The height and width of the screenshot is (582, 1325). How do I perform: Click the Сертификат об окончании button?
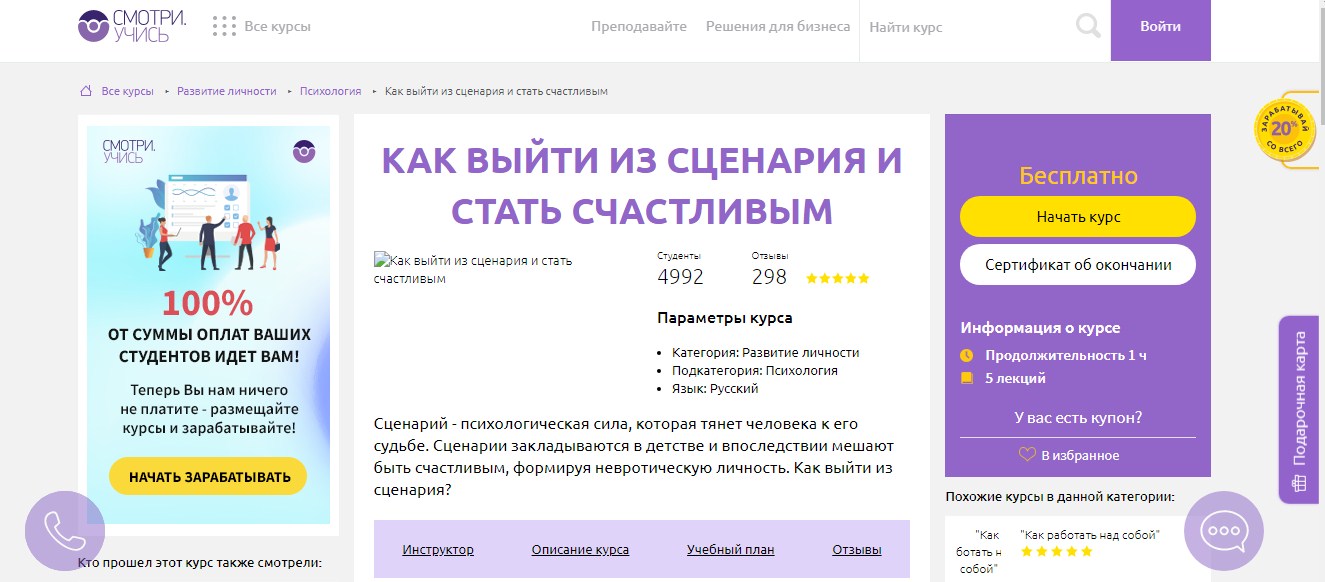1077,265
